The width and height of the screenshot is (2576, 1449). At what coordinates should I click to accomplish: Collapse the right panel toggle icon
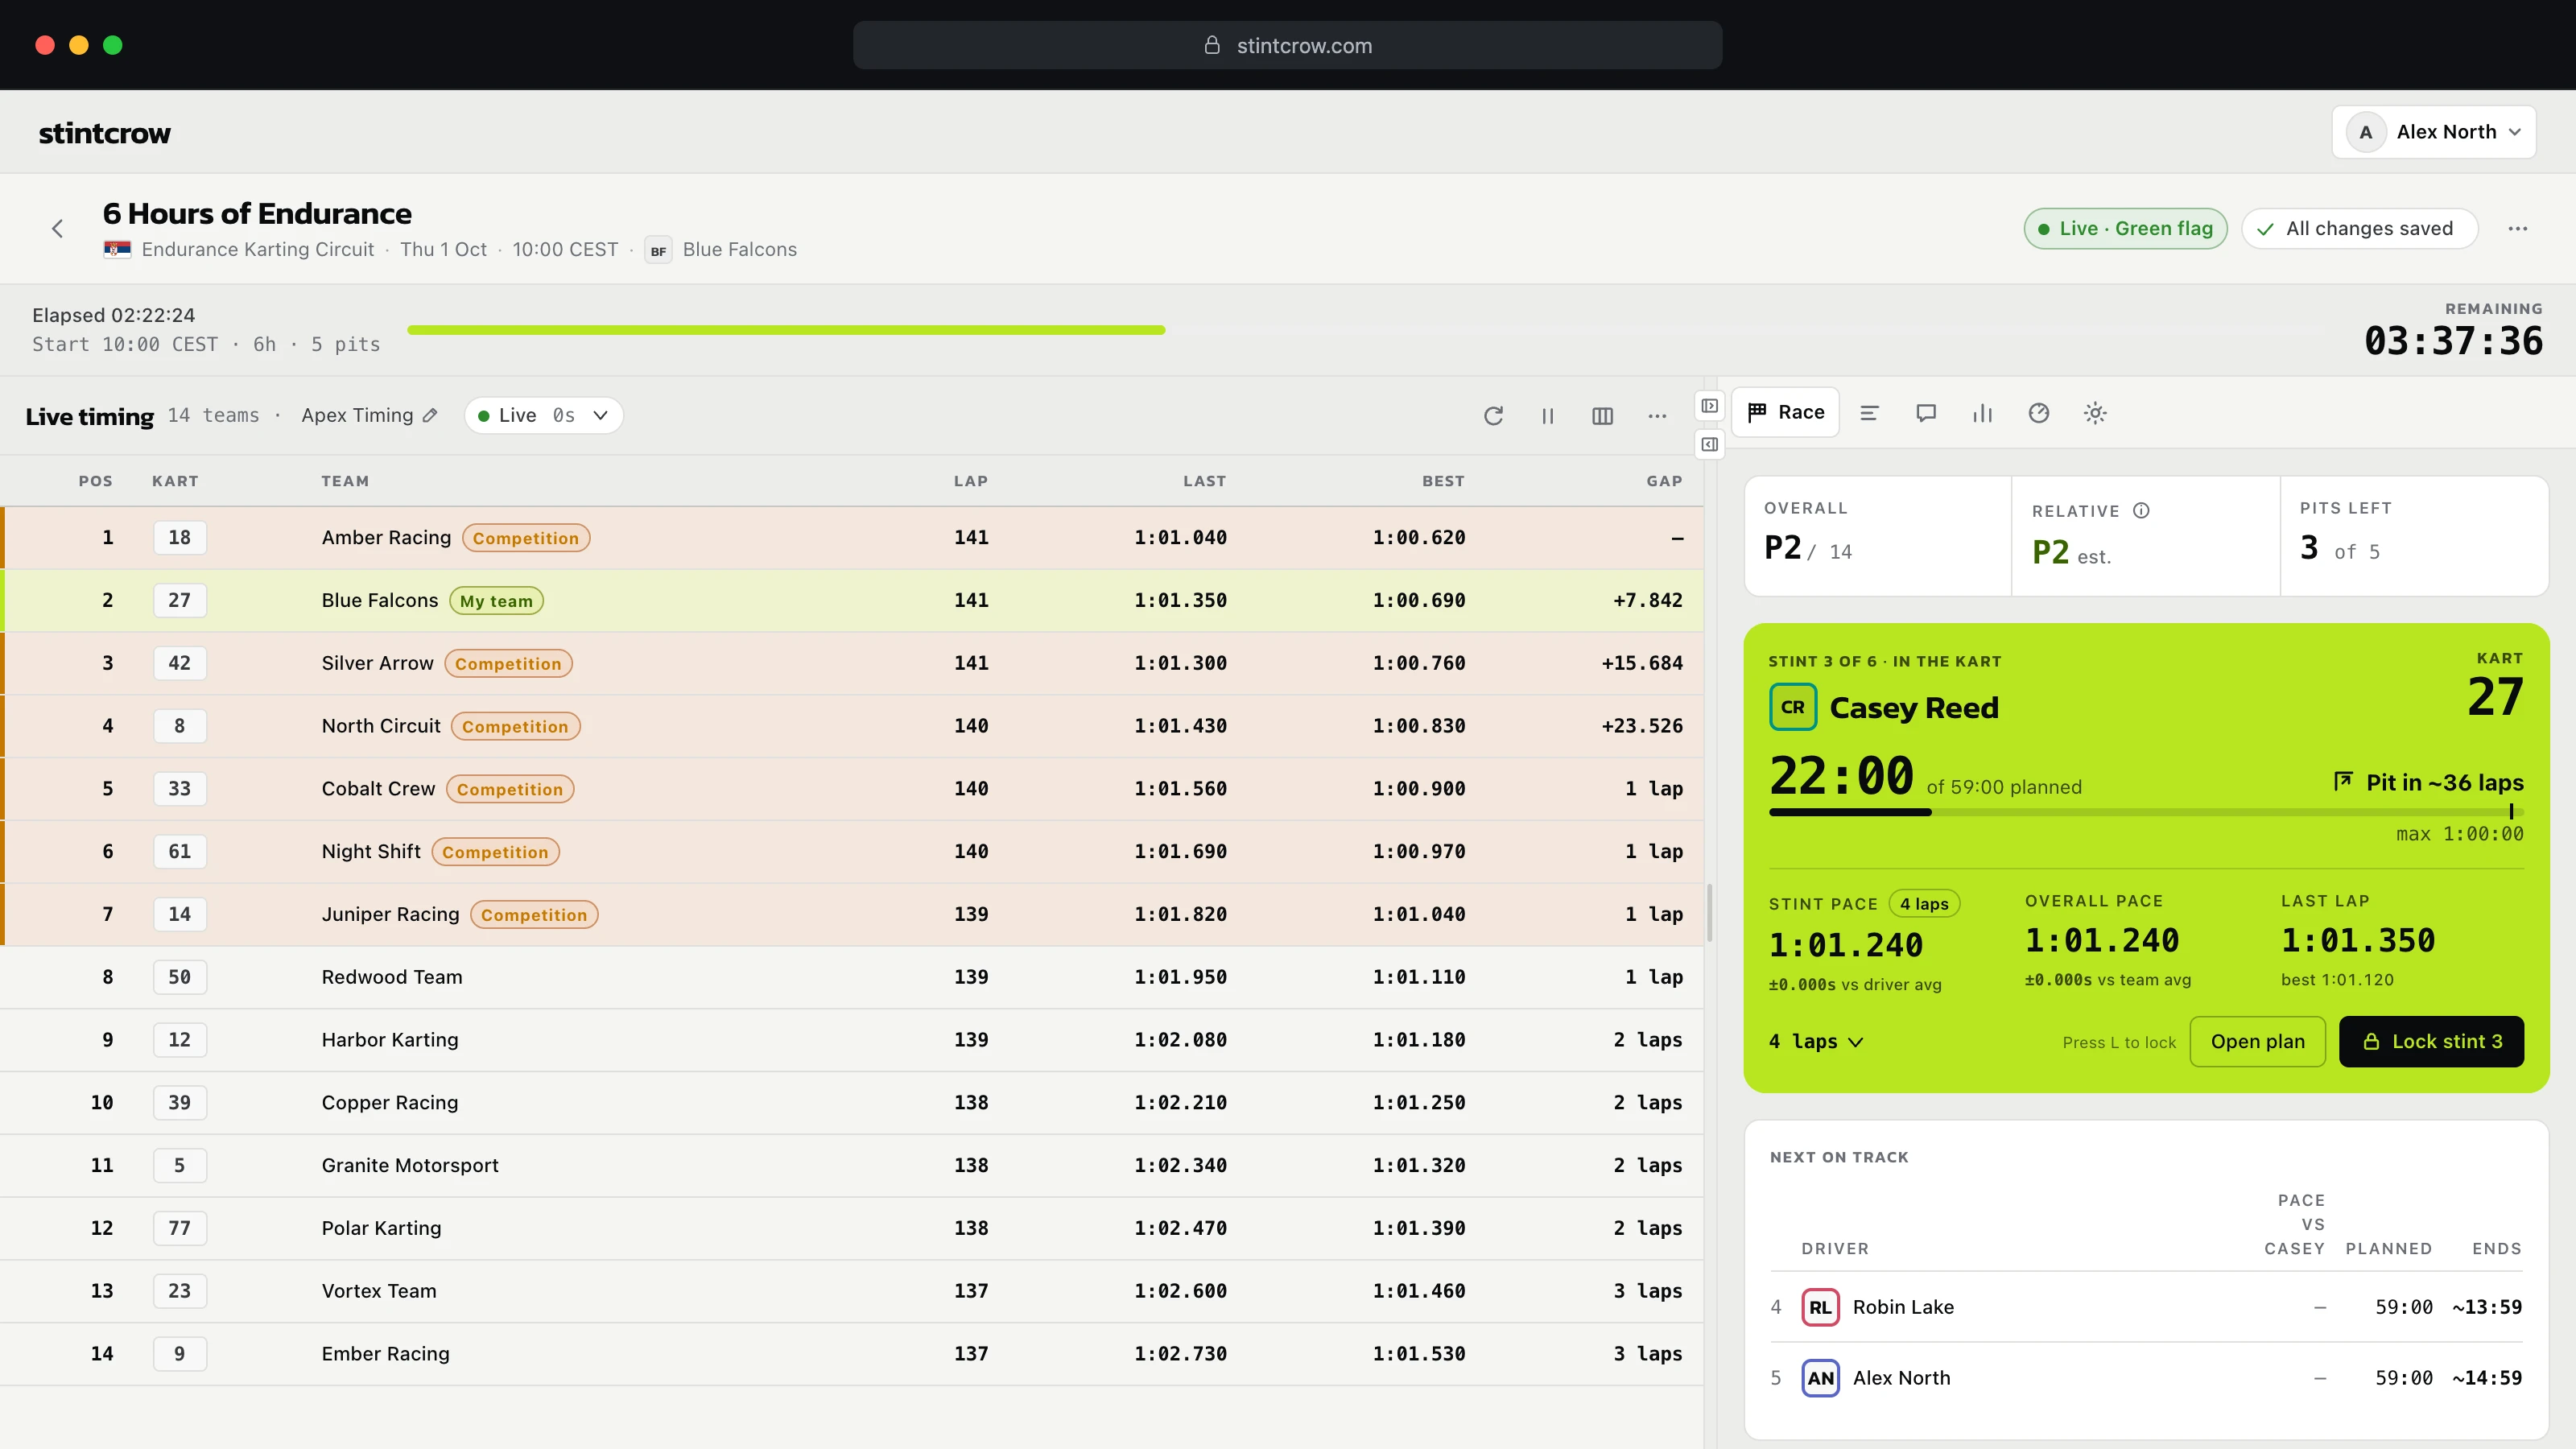(1710, 444)
